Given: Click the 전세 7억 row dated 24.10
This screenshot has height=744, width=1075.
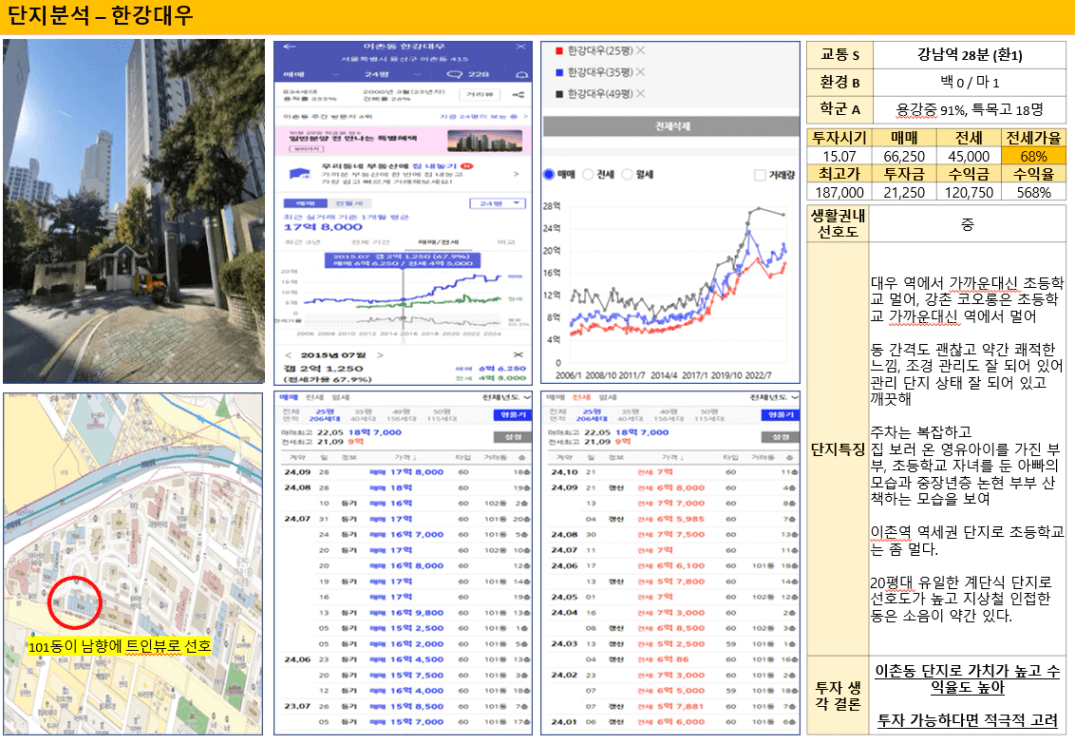Looking at the screenshot, I should click(673, 472).
